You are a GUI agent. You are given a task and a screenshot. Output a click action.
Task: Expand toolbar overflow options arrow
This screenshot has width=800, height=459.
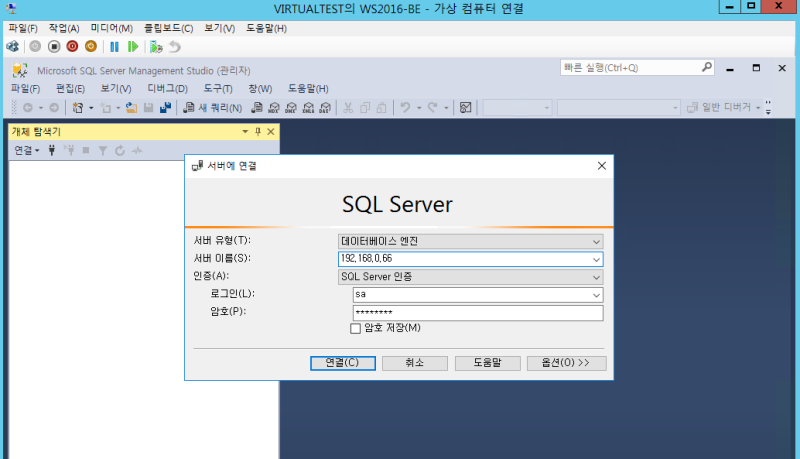[768, 108]
